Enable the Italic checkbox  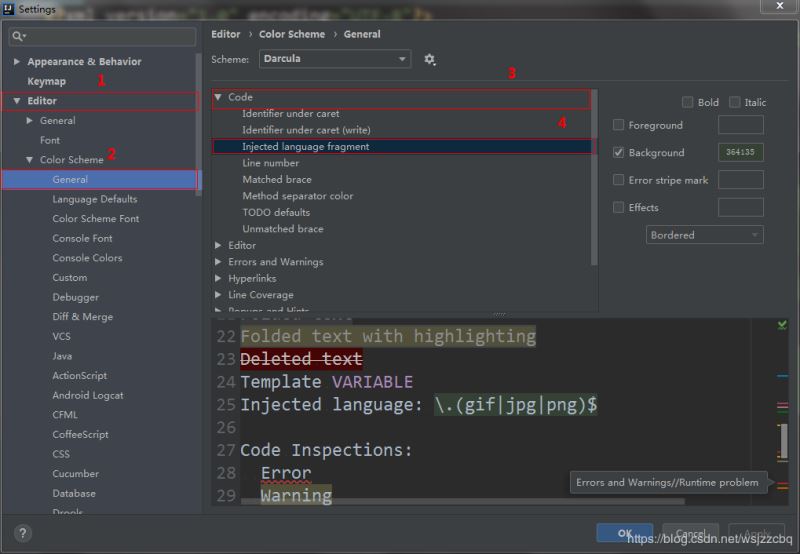point(735,102)
